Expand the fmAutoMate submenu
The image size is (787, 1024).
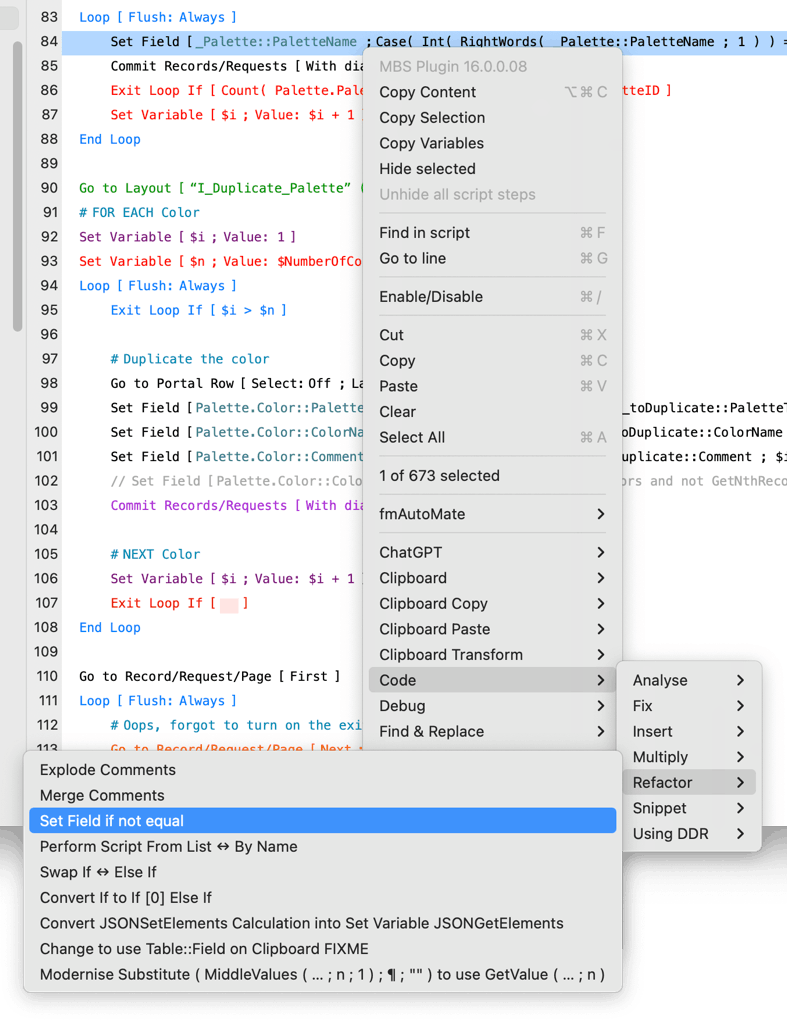pyautogui.click(x=492, y=514)
